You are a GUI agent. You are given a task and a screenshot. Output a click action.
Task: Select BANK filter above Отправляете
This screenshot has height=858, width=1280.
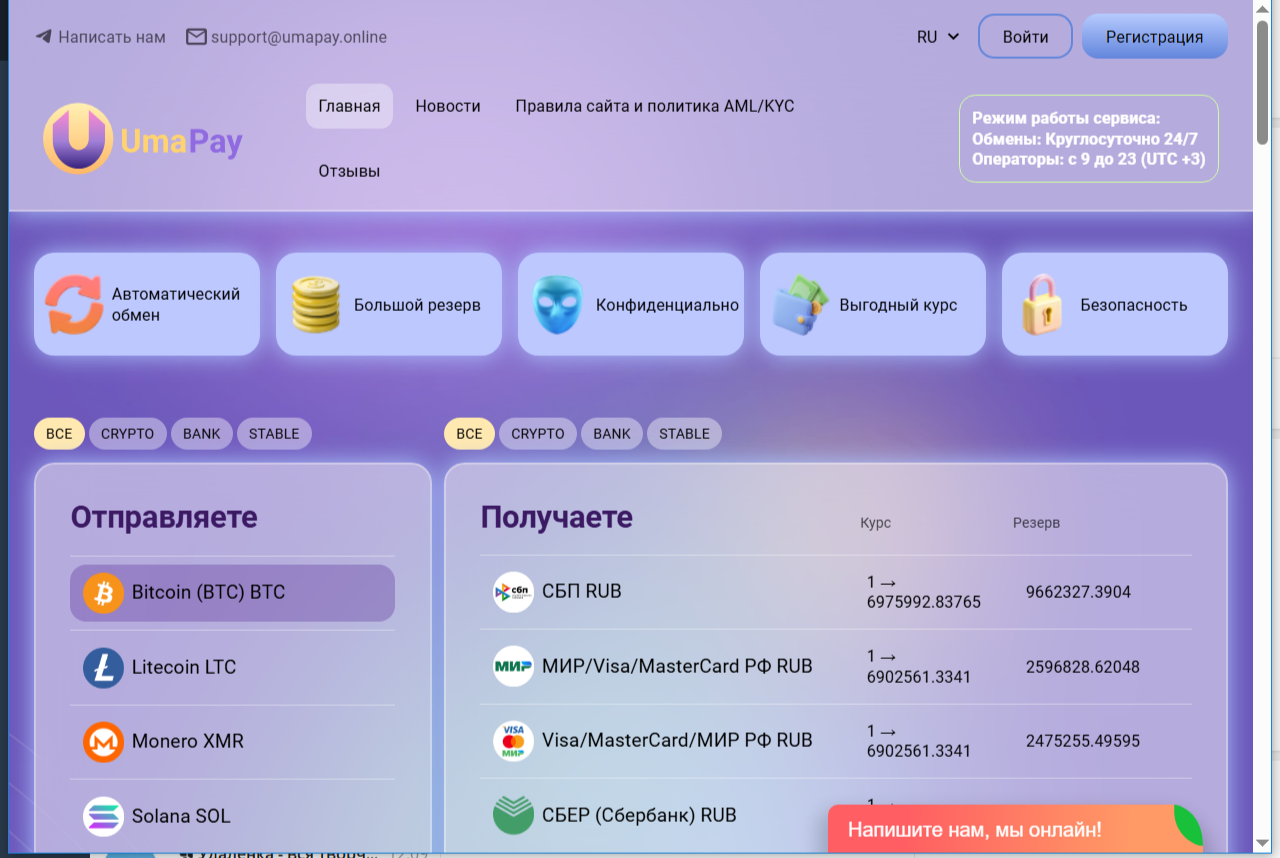[x=202, y=434]
